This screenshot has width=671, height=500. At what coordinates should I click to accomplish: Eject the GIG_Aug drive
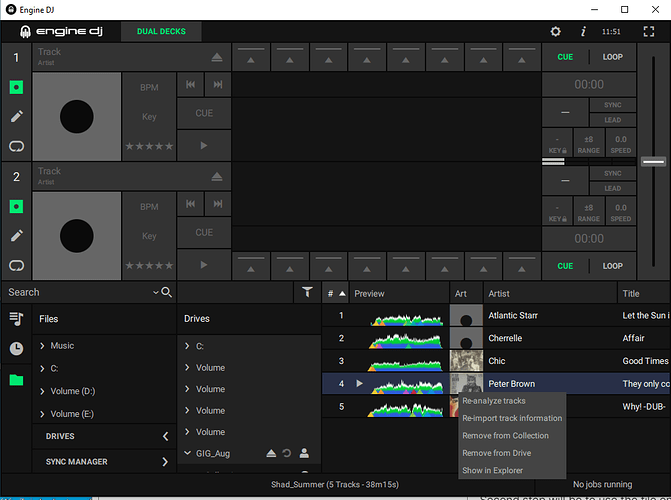click(271, 453)
